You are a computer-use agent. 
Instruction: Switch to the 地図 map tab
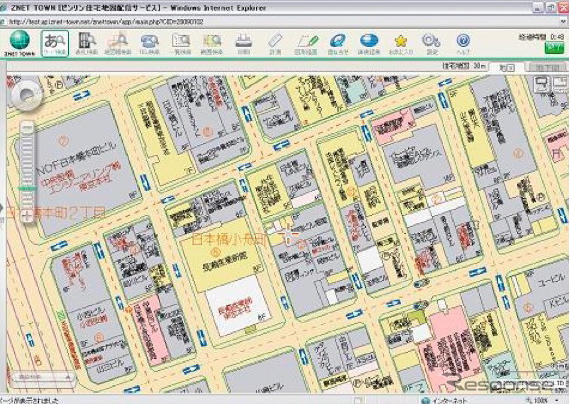(x=507, y=68)
